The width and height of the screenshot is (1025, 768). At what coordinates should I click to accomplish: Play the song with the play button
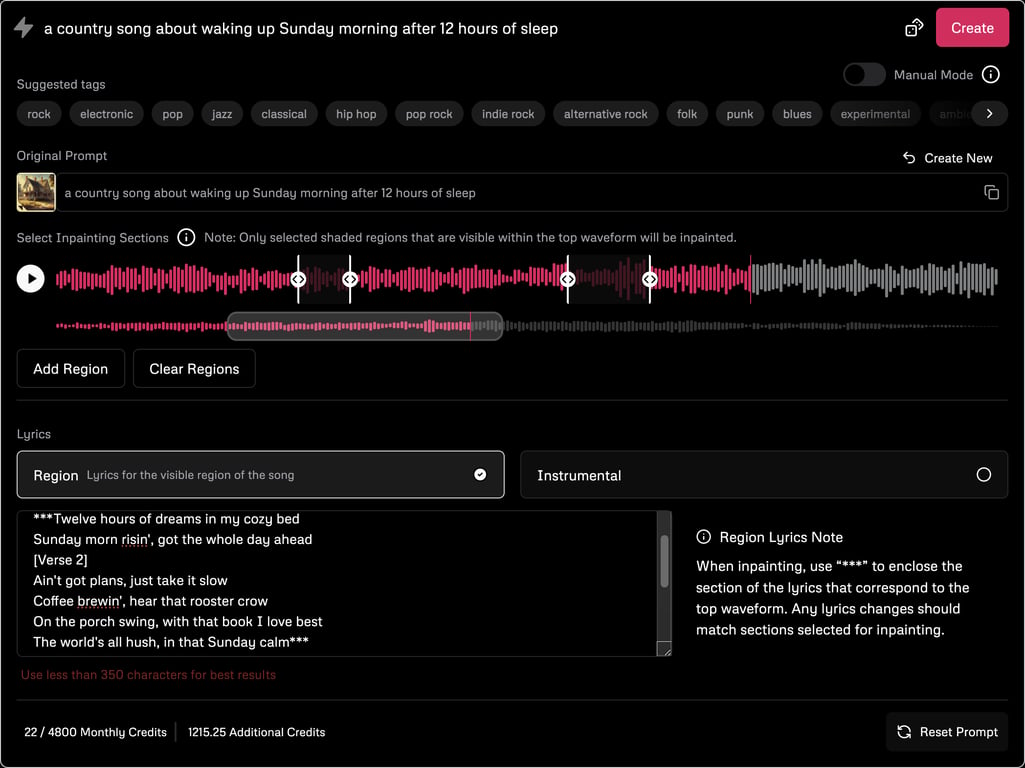pyautogui.click(x=31, y=278)
